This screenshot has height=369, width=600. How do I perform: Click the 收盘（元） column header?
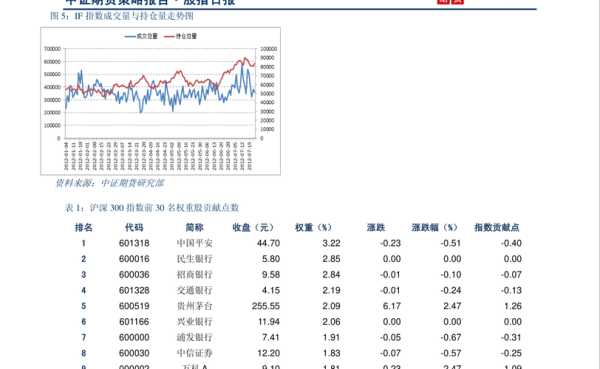click(253, 228)
